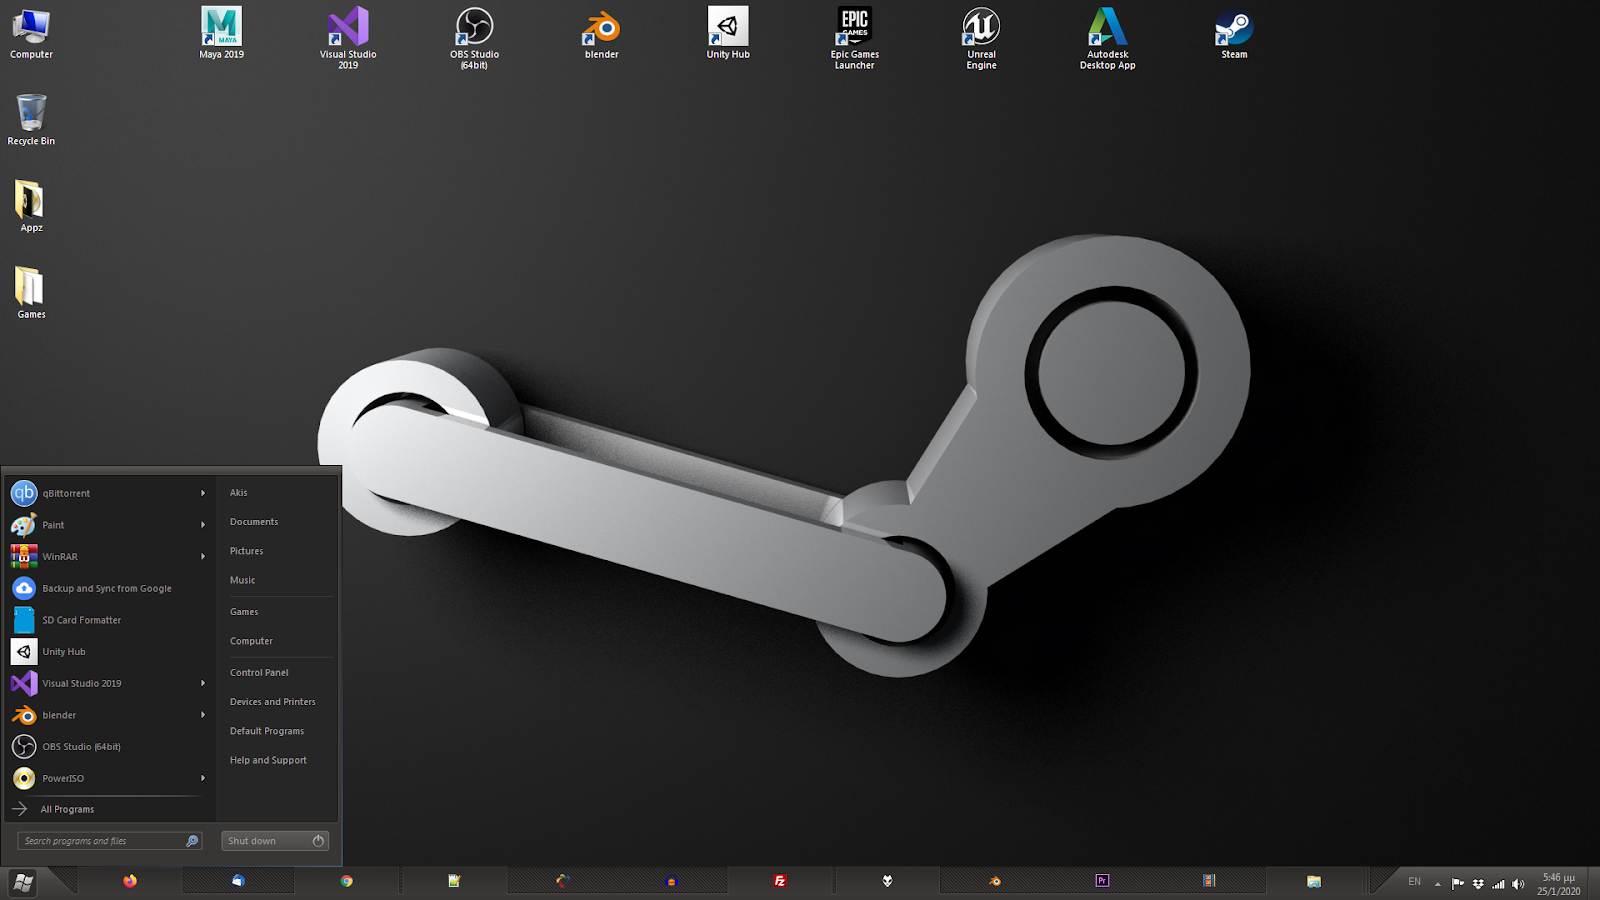
Task: Open Premiere Pro from the taskbar
Action: 1102,881
